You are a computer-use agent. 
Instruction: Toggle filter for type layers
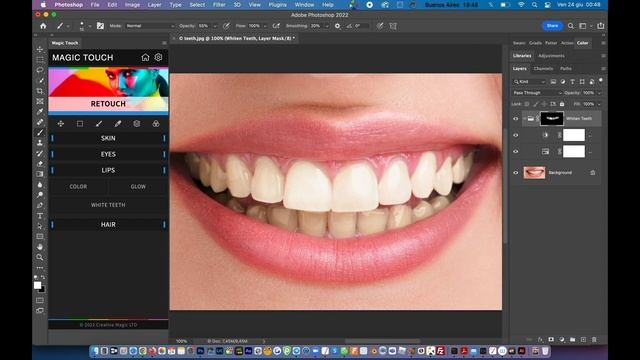pos(572,82)
